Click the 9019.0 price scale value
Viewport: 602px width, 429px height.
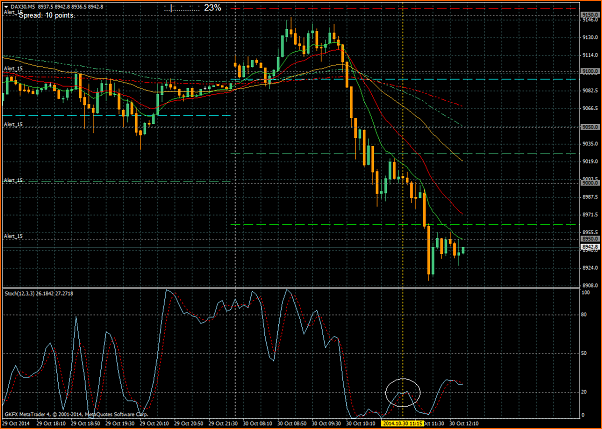point(592,162)
